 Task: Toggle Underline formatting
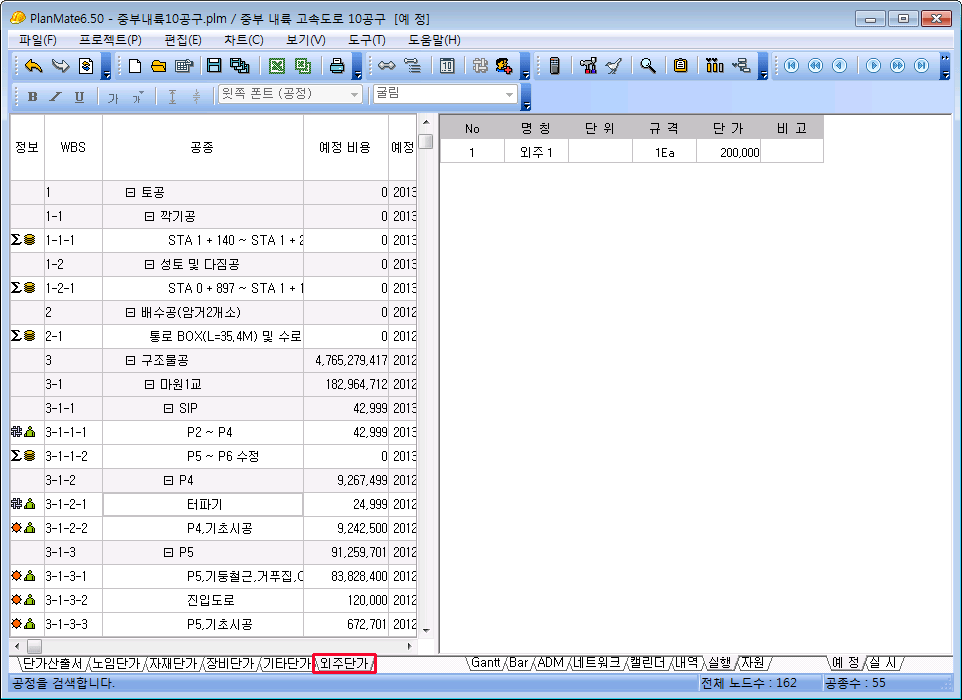[79, 96]
